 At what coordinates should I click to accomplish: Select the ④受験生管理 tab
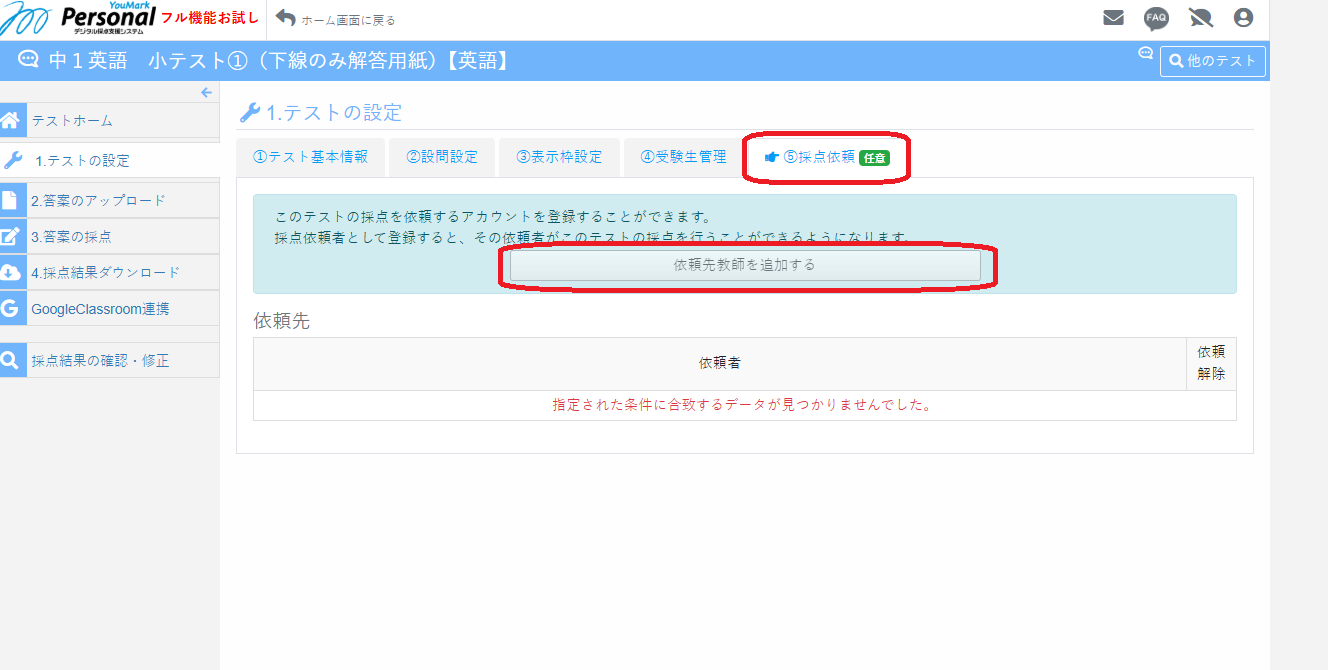point(684,157)
